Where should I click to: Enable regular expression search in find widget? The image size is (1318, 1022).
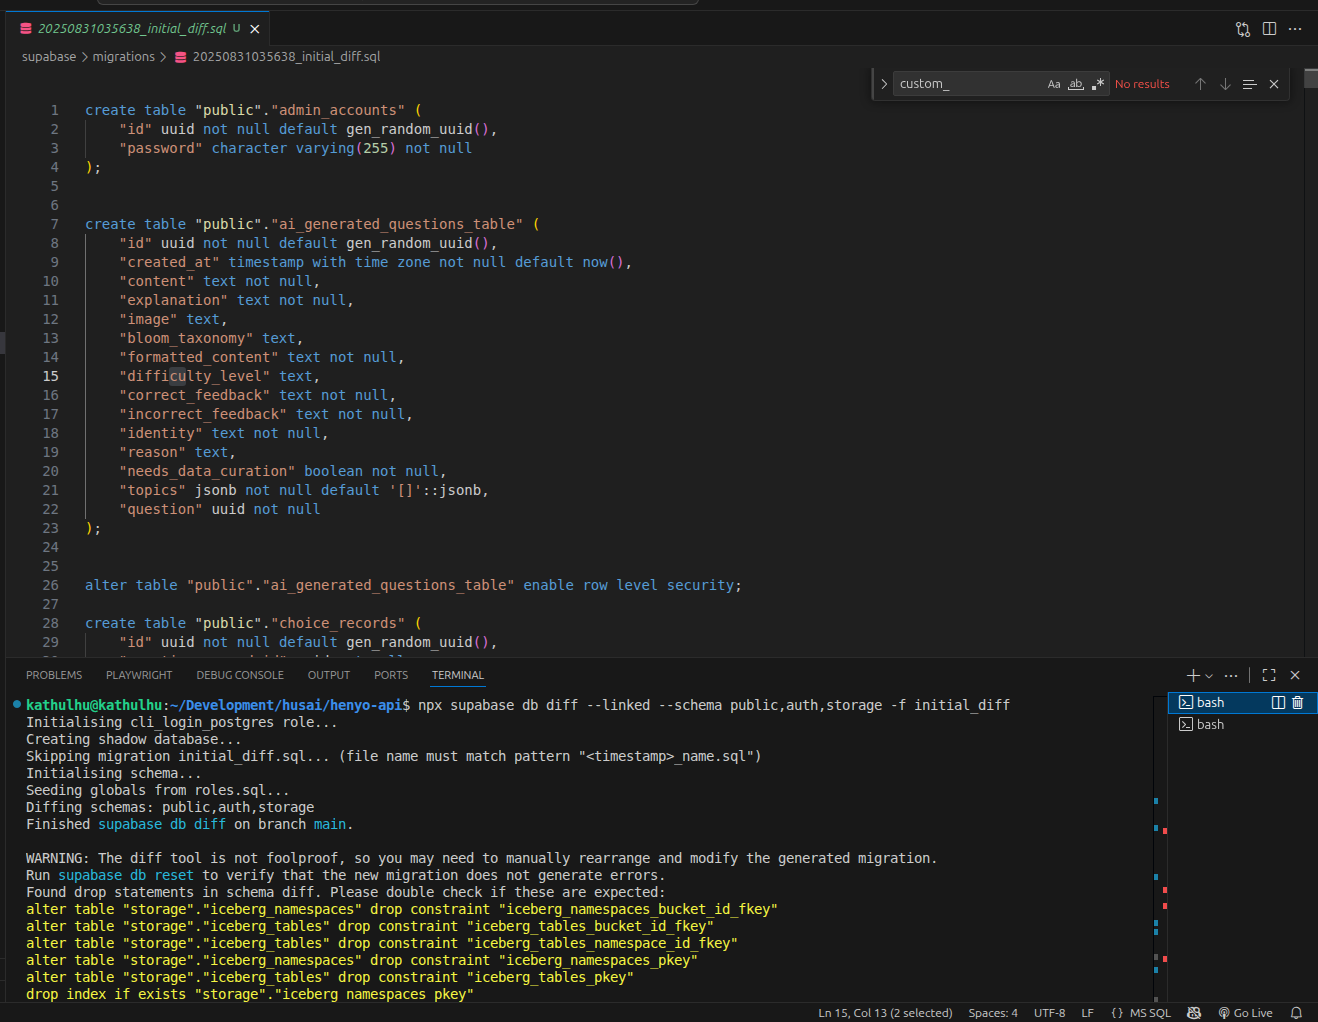coord(1097,84)
